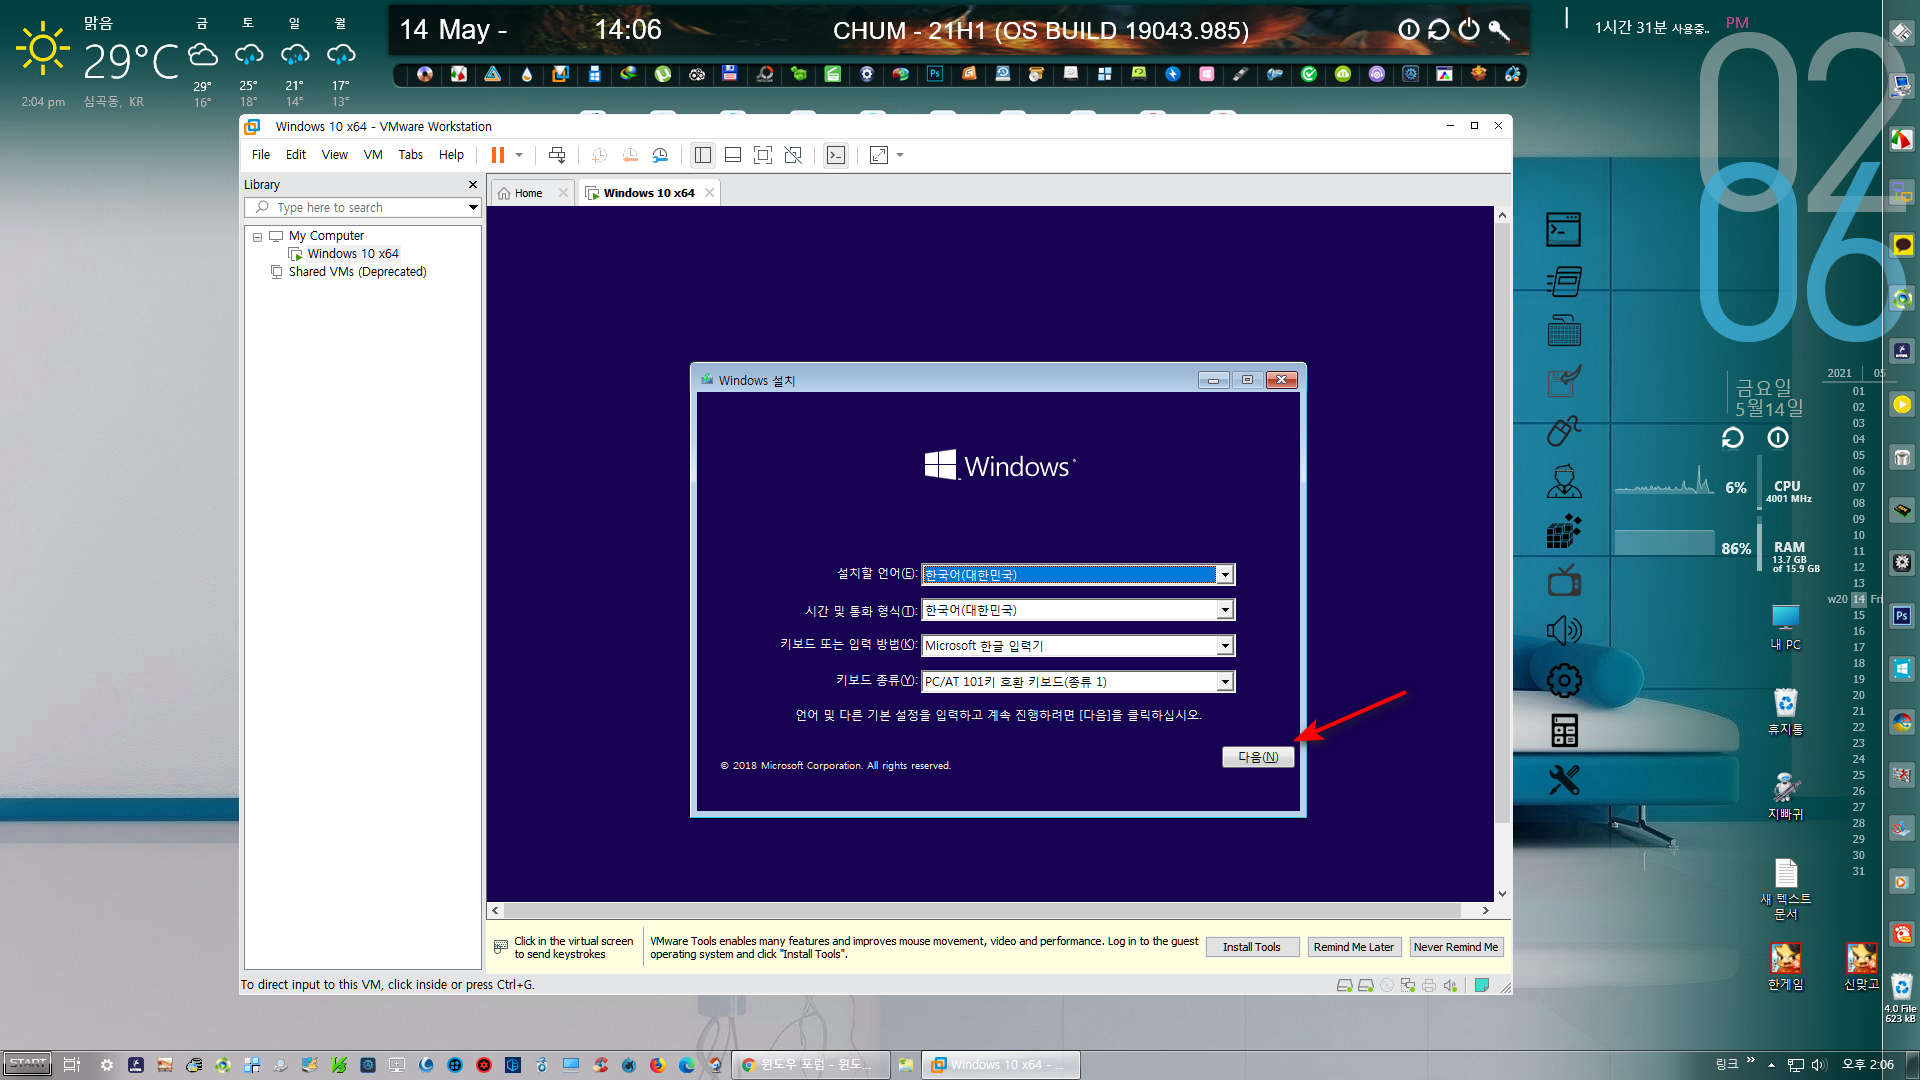This screenshot has width=1920, height=1080.
Task: Expand the 시간 및 통화 형식 dropdown
Action: click(x=1224, y=609)
